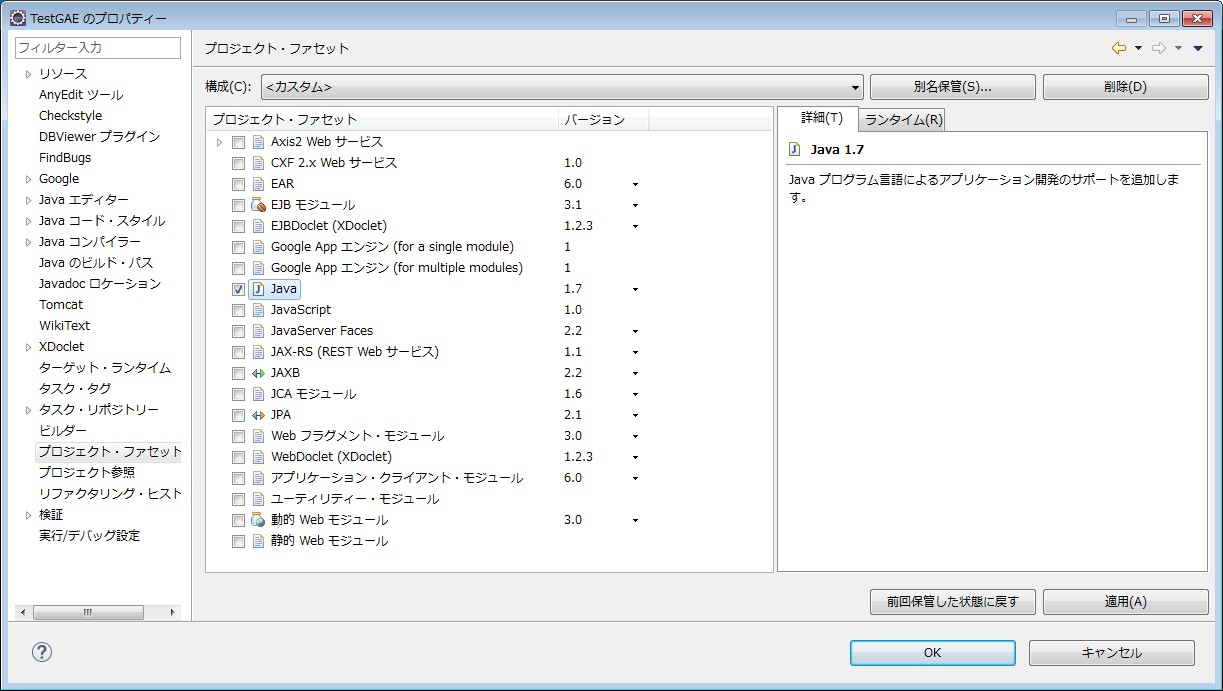This screenshot has width=1223, height=691.
Task: Select ターゲット・ランタイム in the tree
Action: (105, 368)
